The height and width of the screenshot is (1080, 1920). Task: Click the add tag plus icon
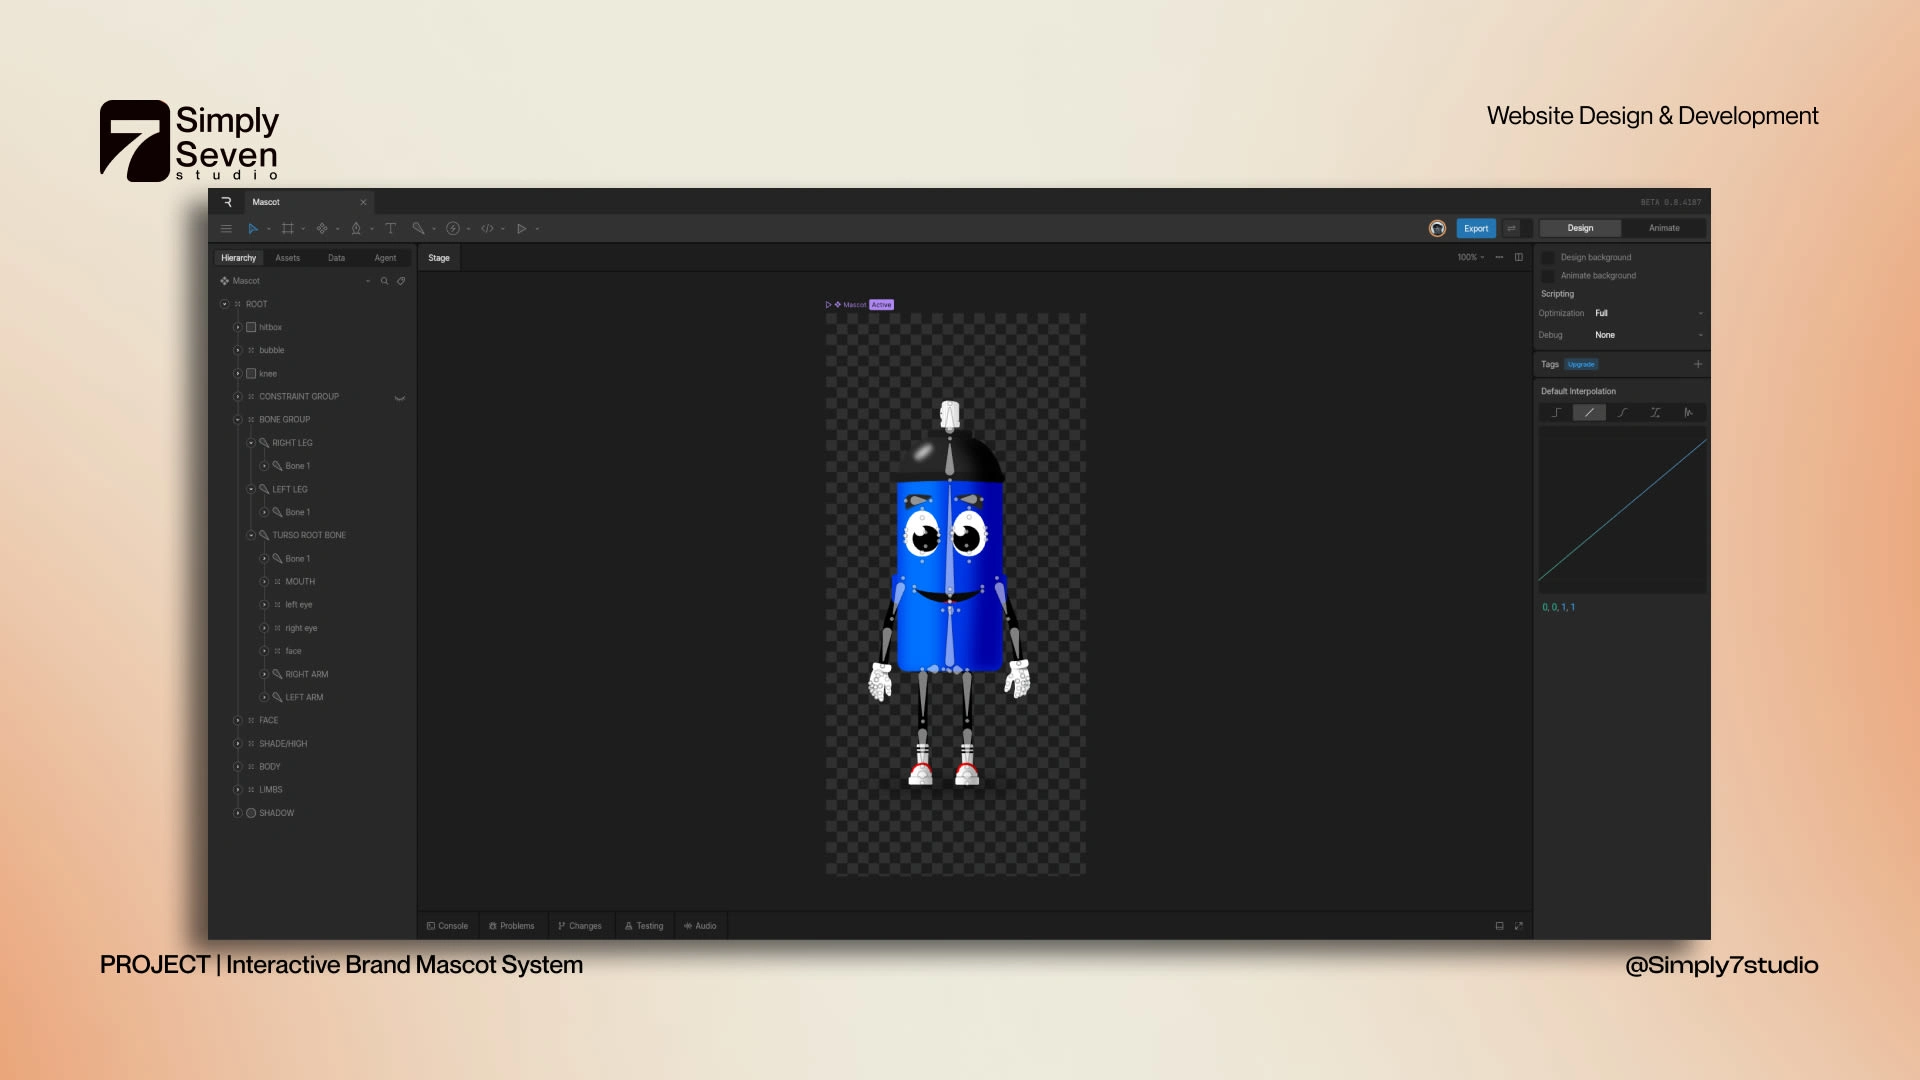(x=1698, y=364)
